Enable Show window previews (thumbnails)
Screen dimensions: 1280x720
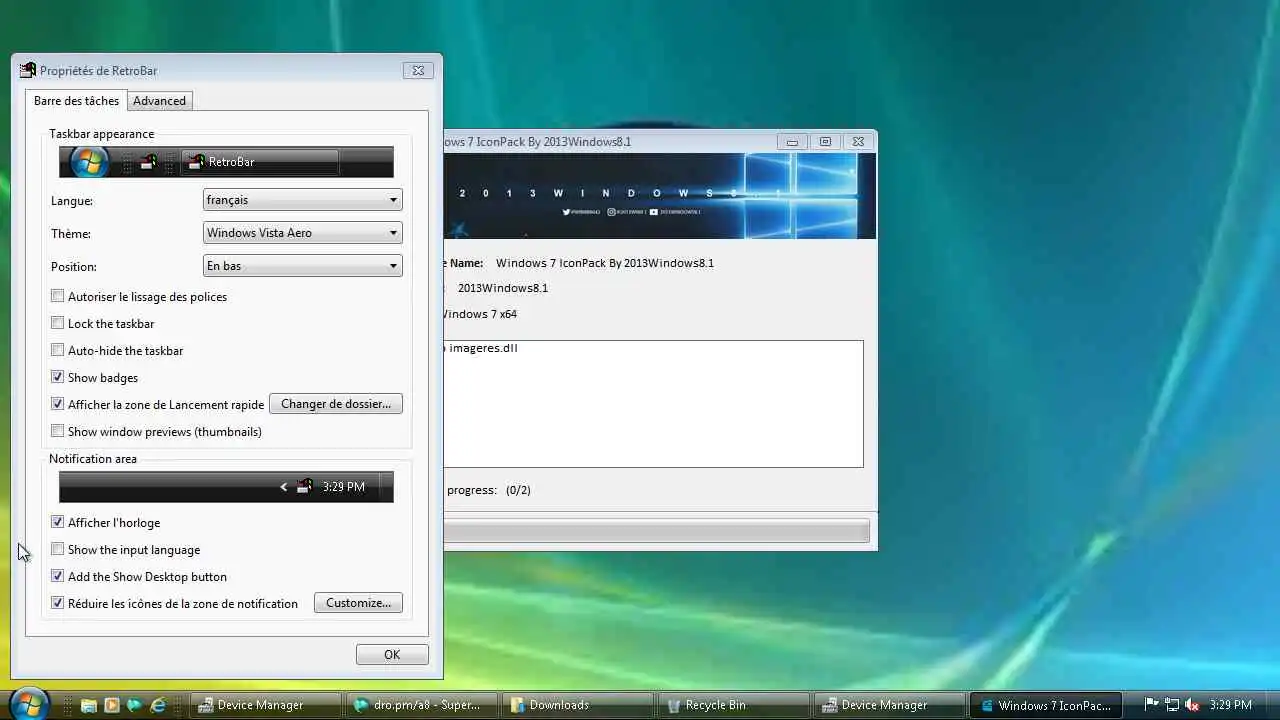point(58,431)
